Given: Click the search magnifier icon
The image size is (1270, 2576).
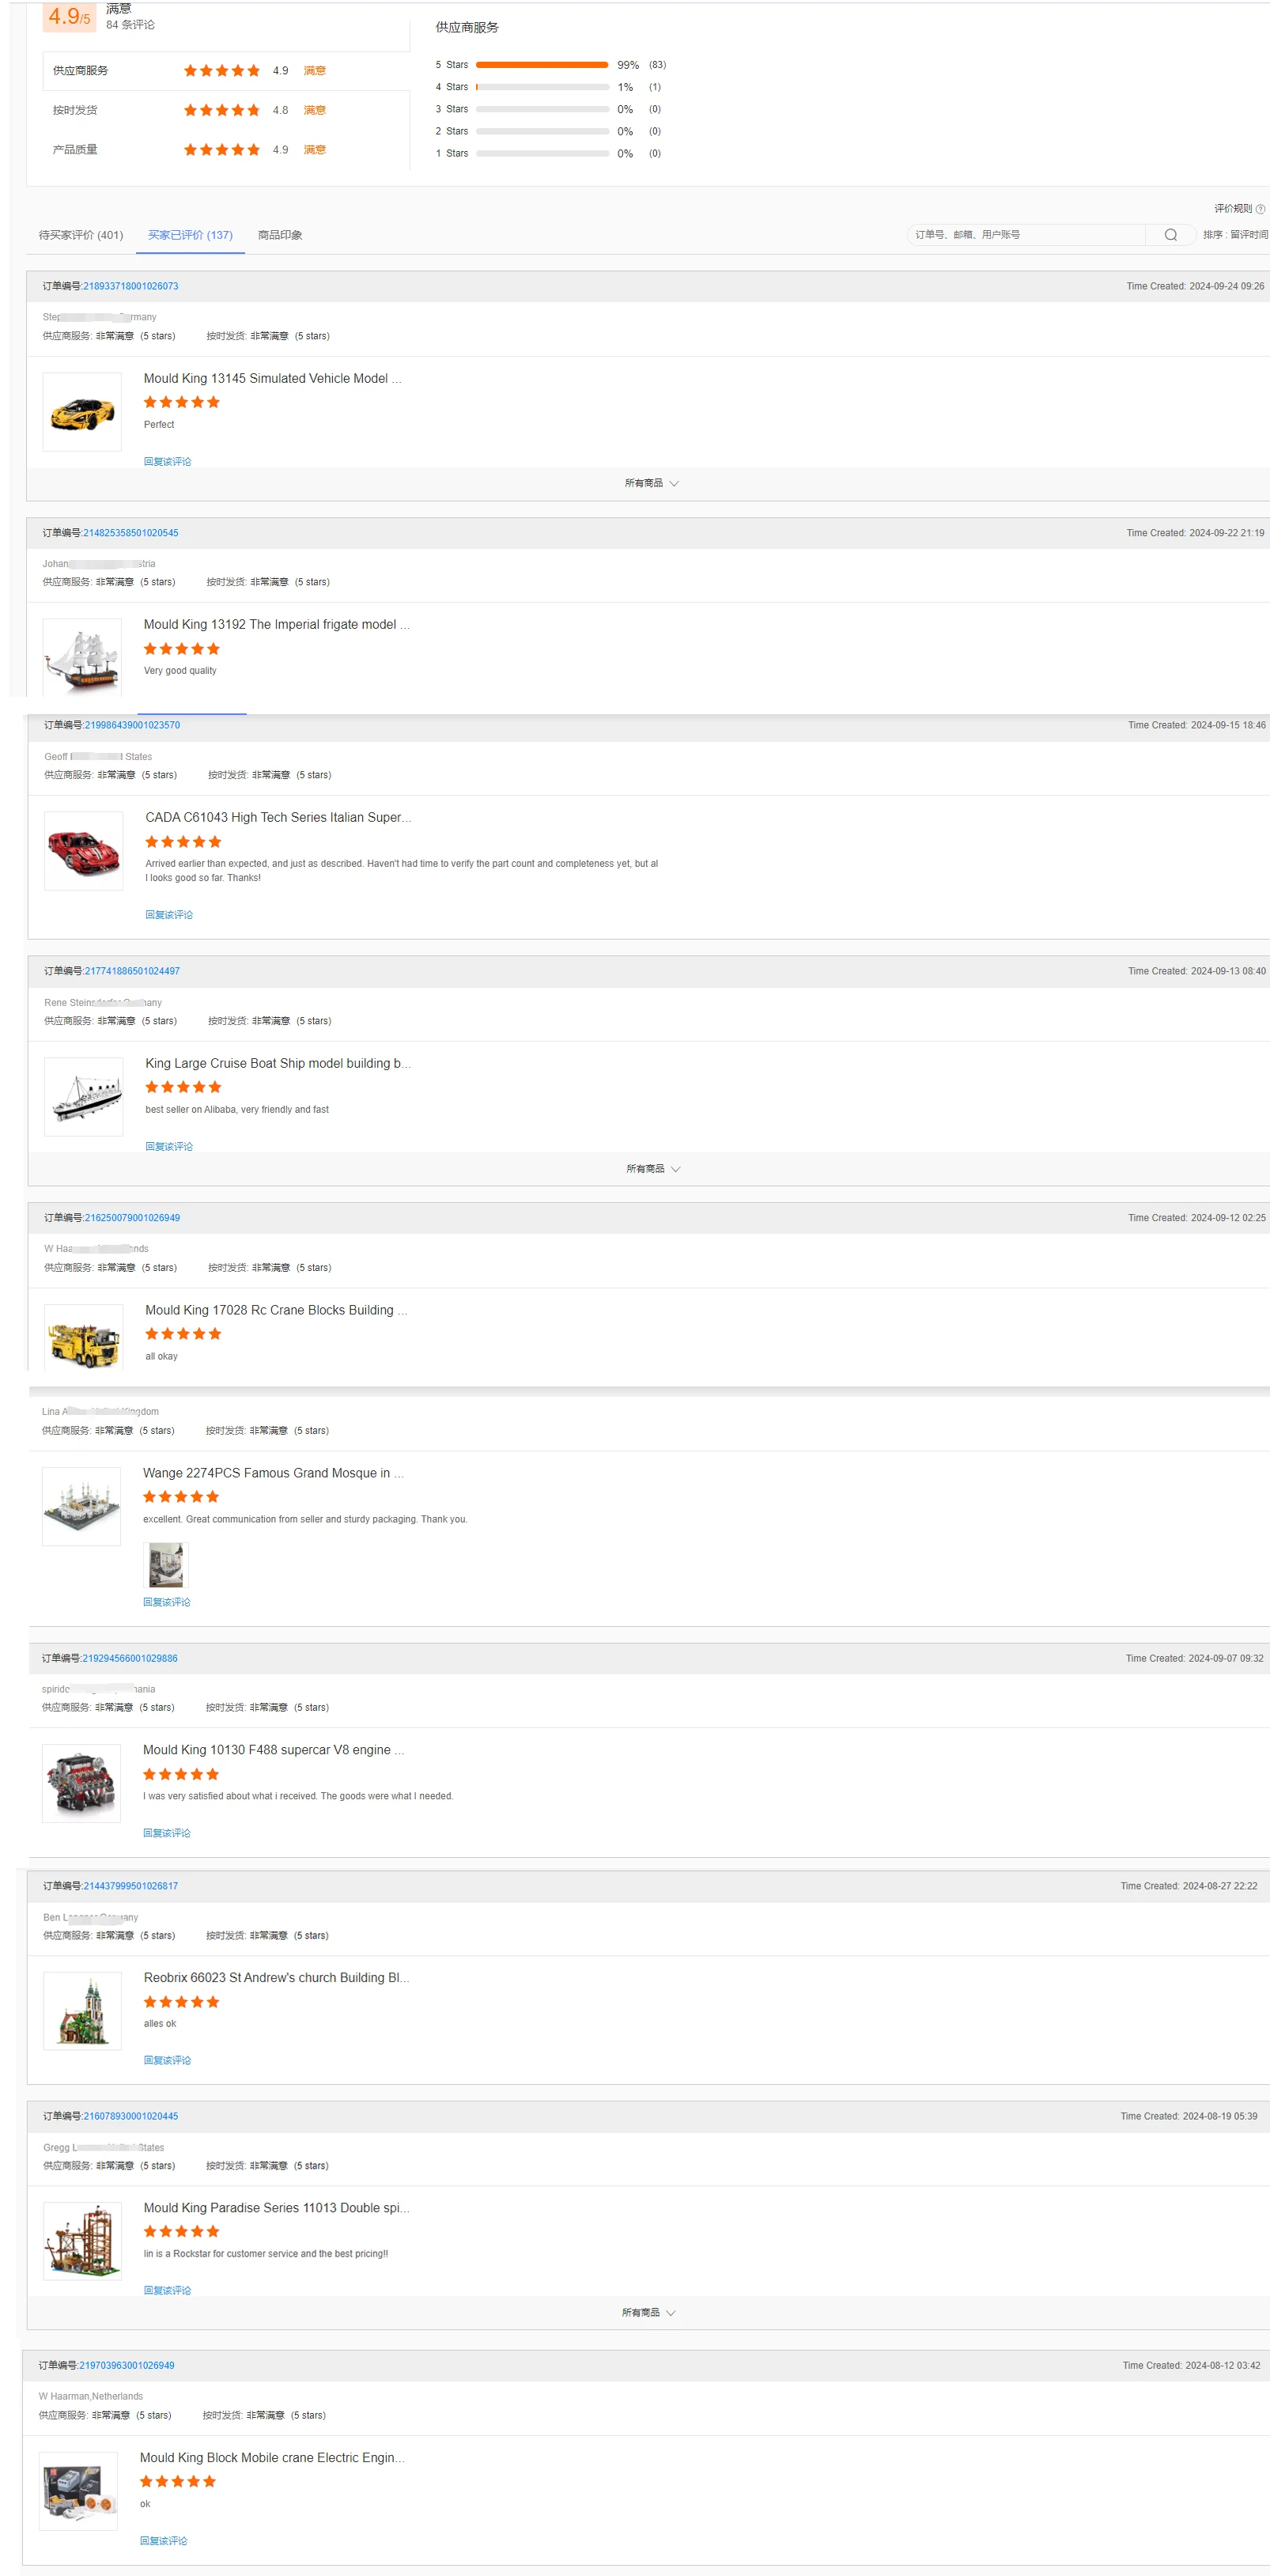Looking at the screenshot, I should tap(1170, 235).
